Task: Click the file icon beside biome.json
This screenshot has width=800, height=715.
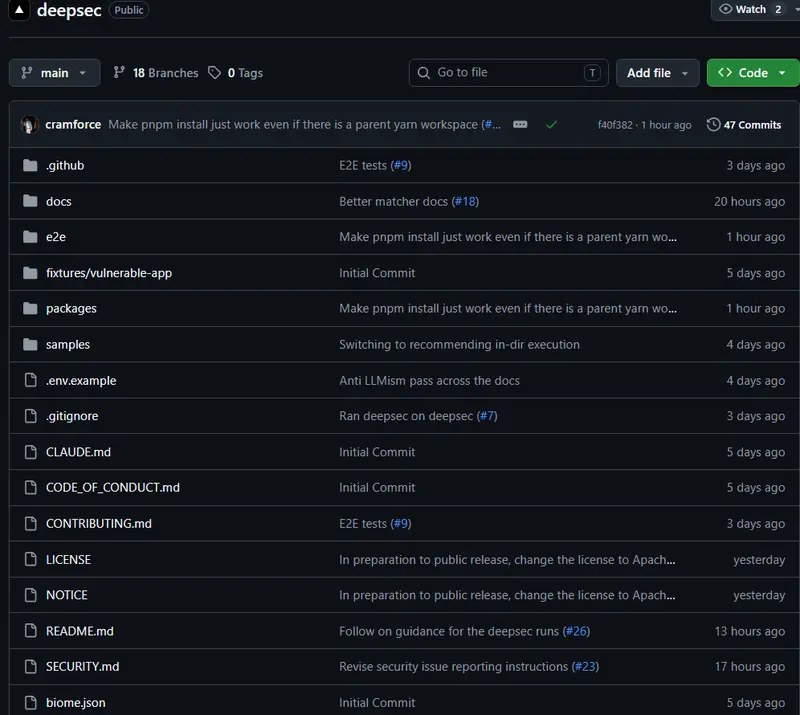Action: point(31,703)
